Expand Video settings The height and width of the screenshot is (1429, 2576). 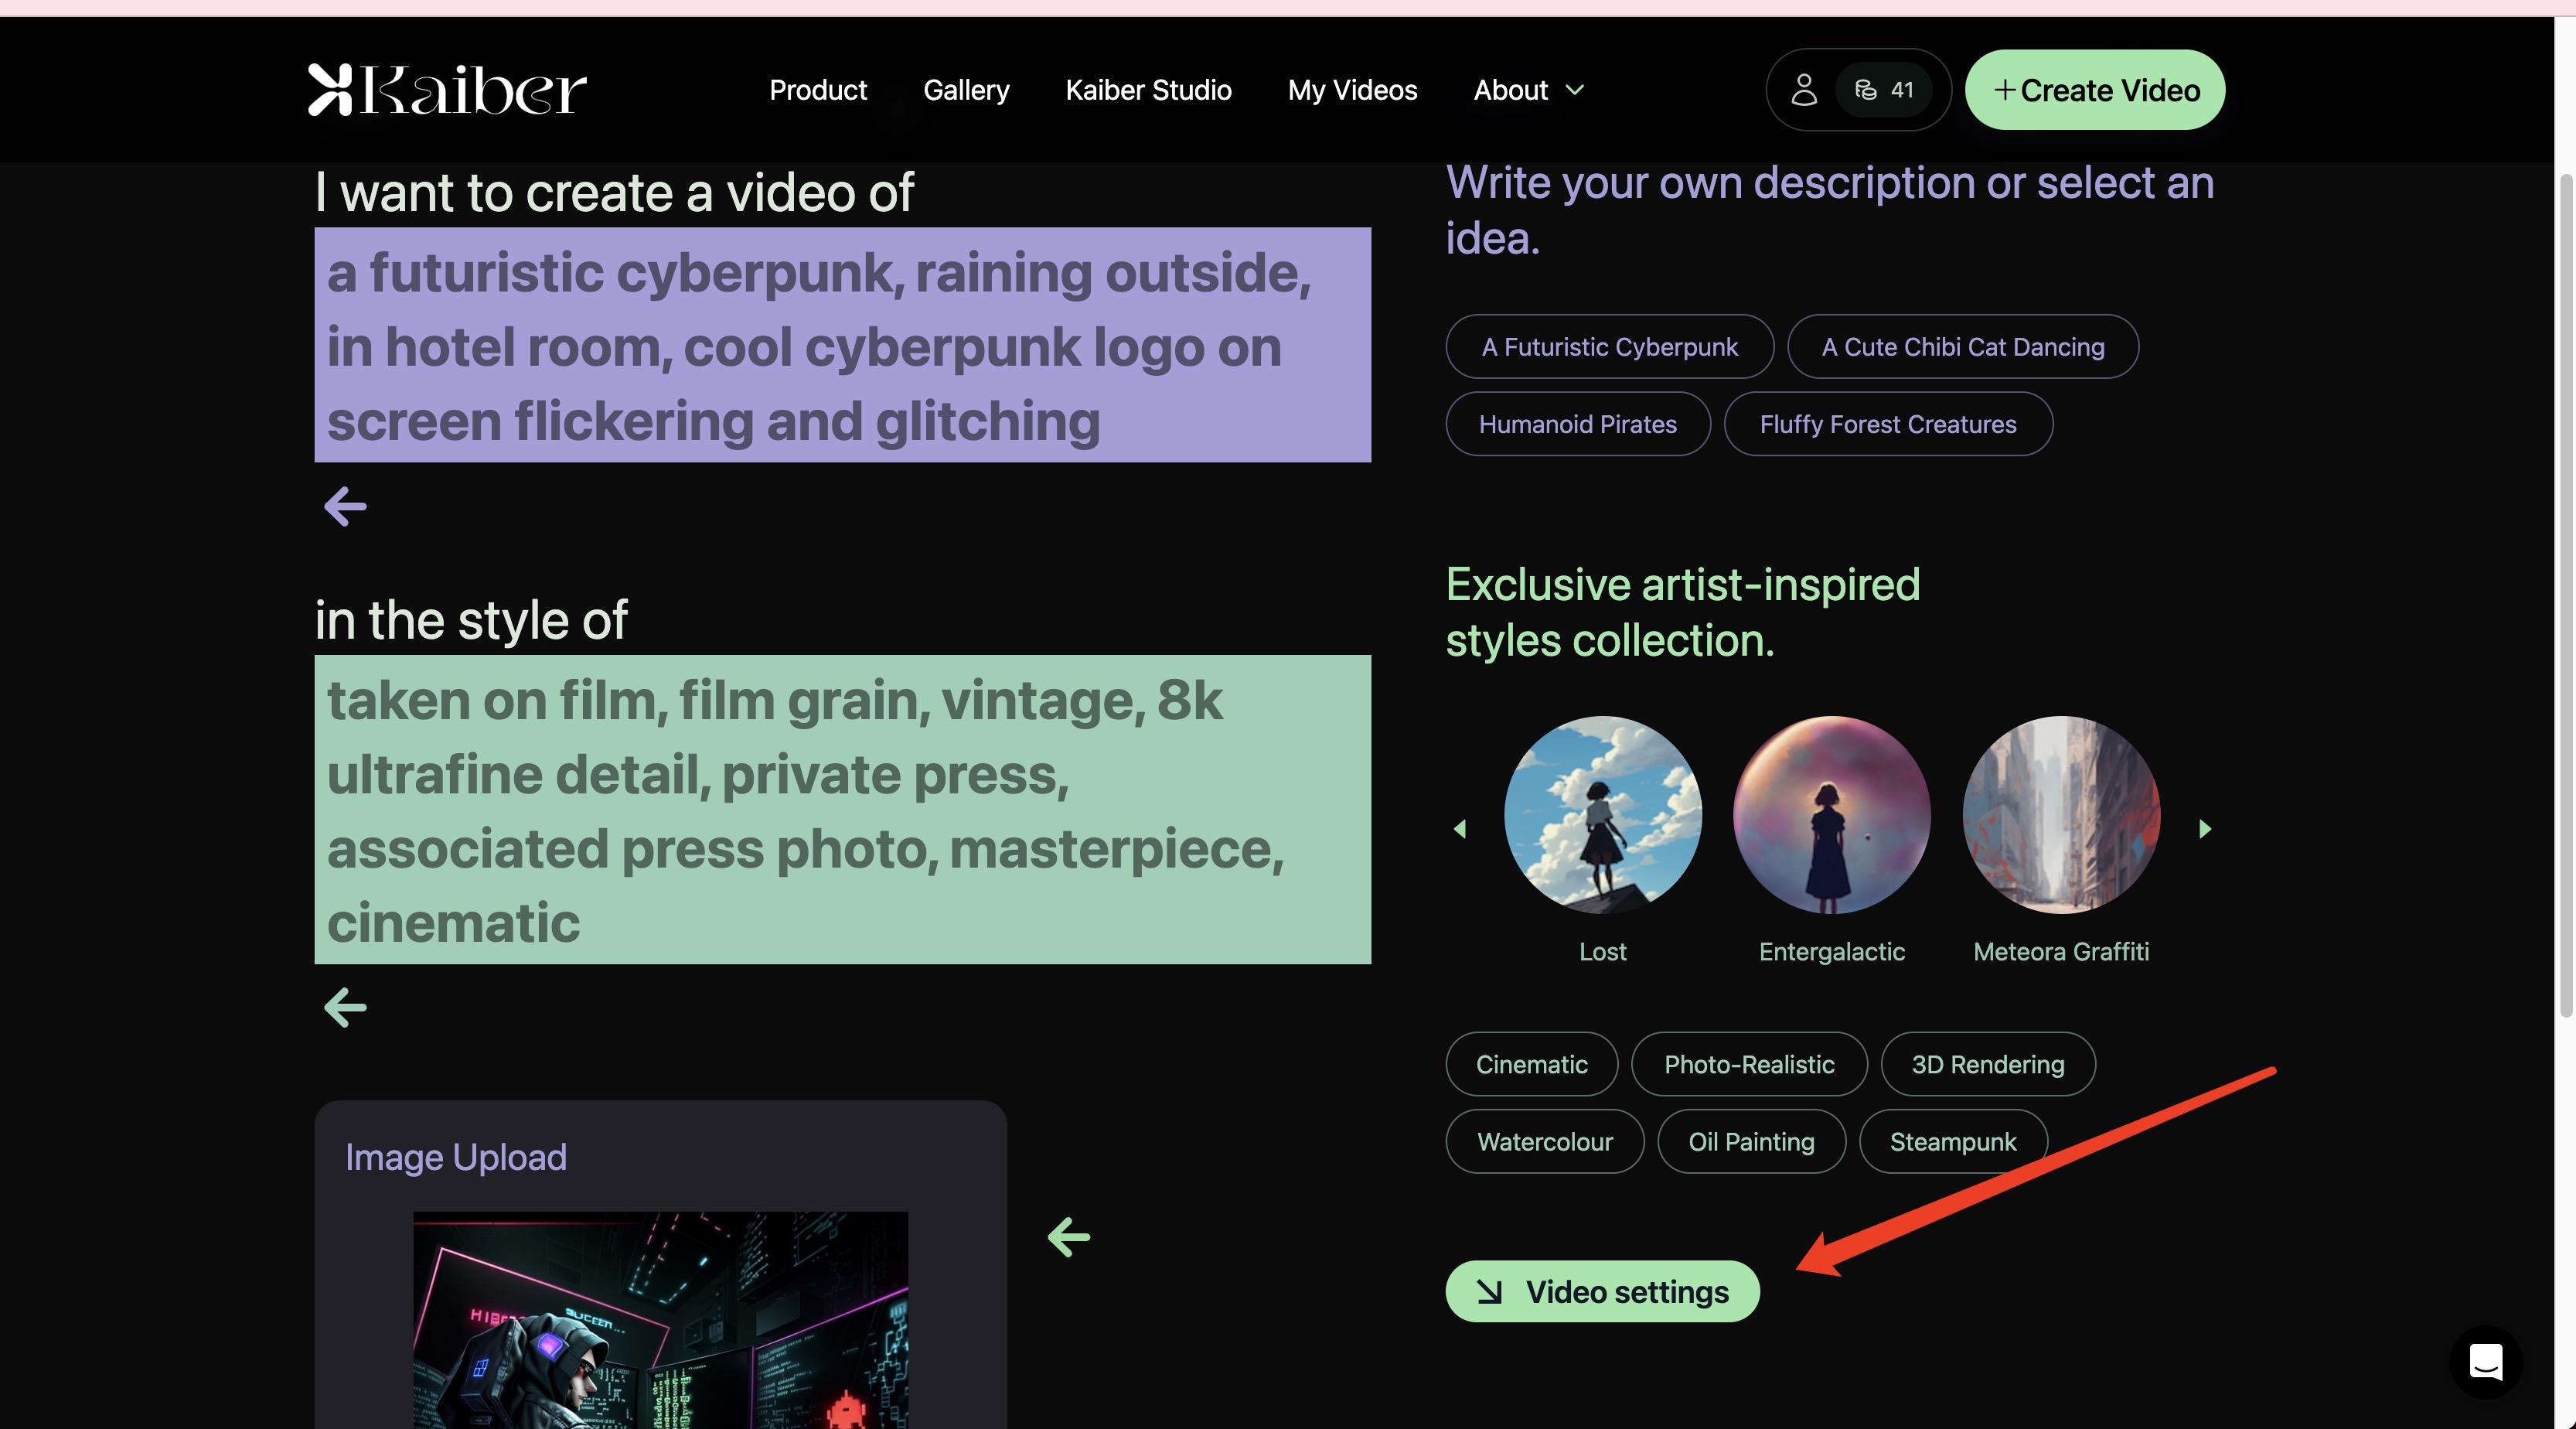point(1601,1291)
